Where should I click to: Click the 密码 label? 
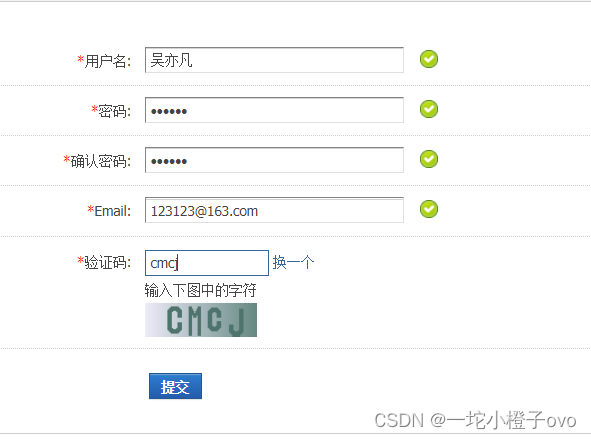[x=115, y=111]
